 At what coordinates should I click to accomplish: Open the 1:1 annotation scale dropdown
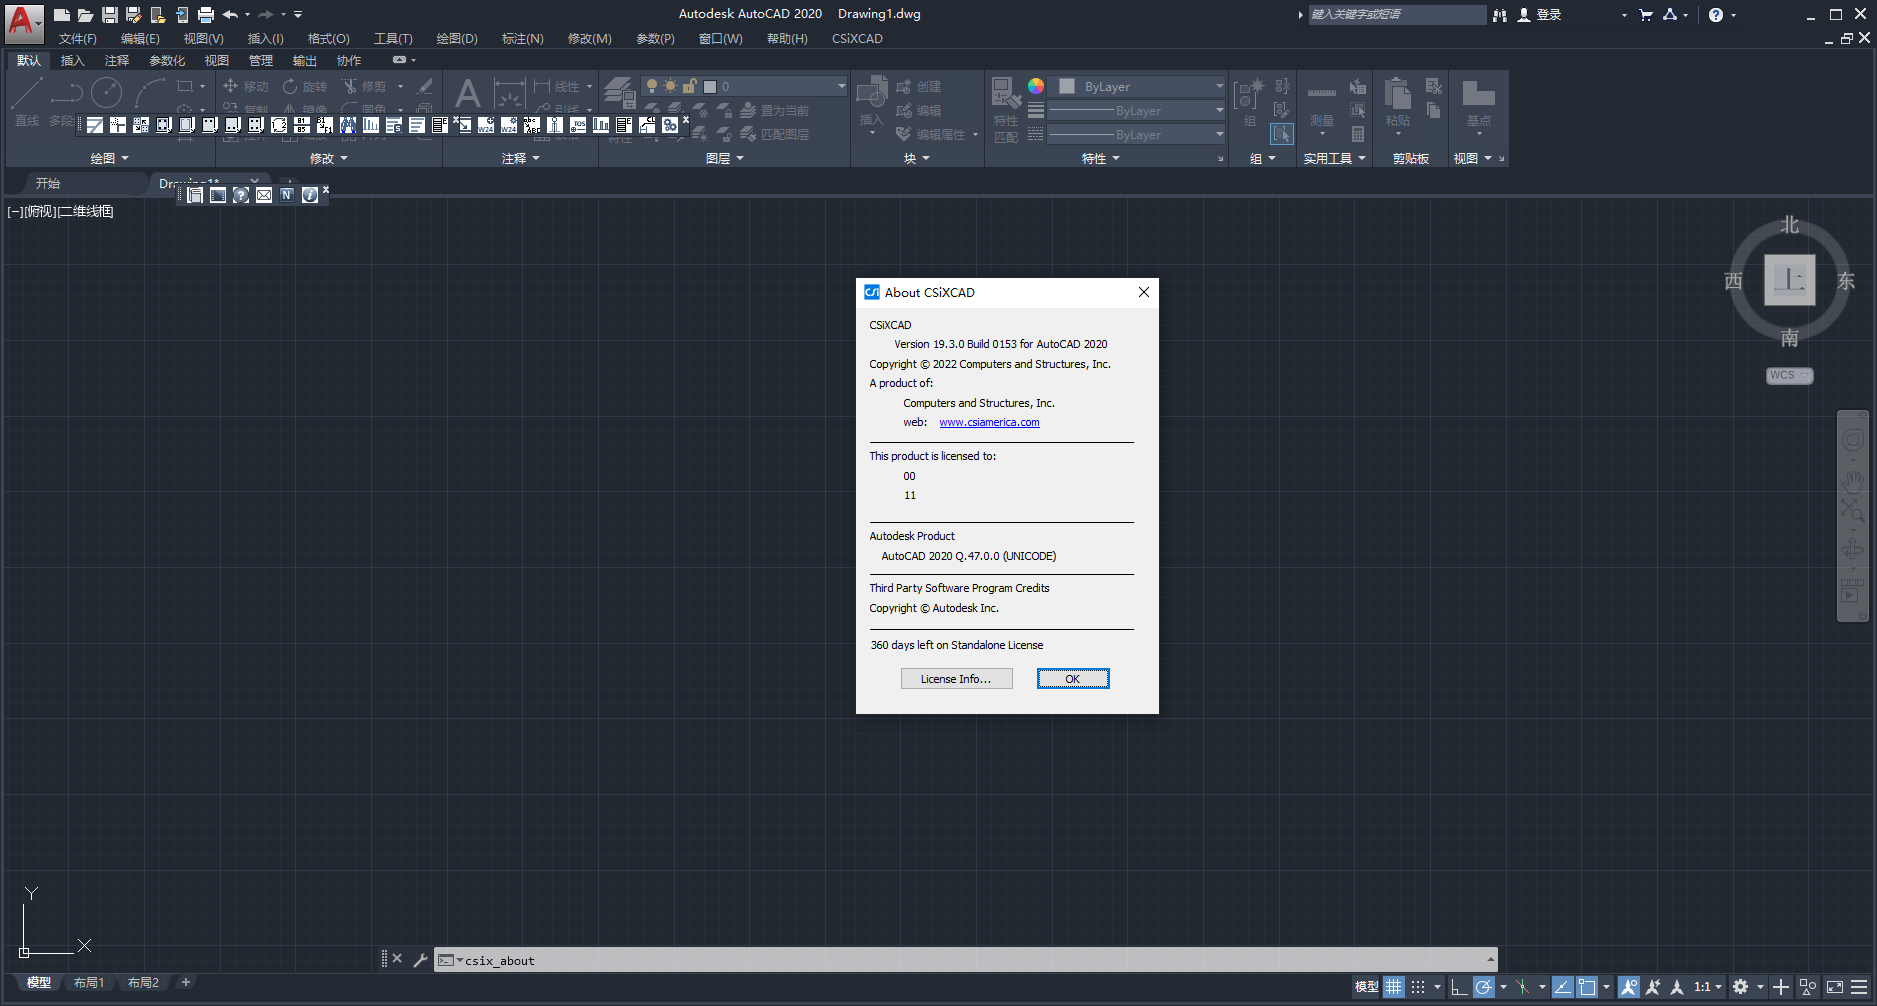coord(1708,987)
